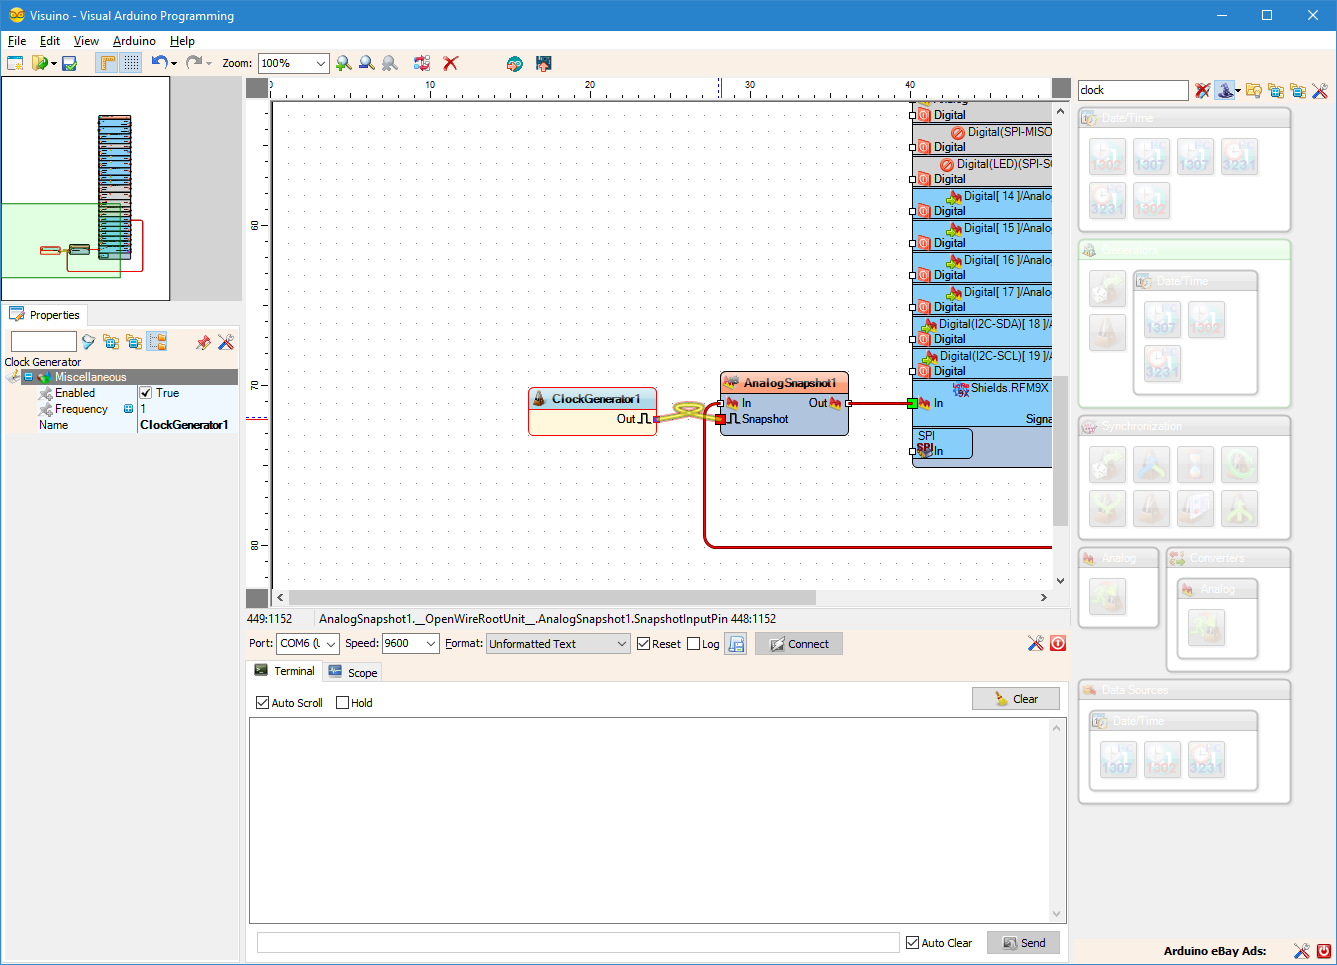Collapse all component palette categories
Viewport: 1337px width, 965px height.
[x=1298, y=90]
